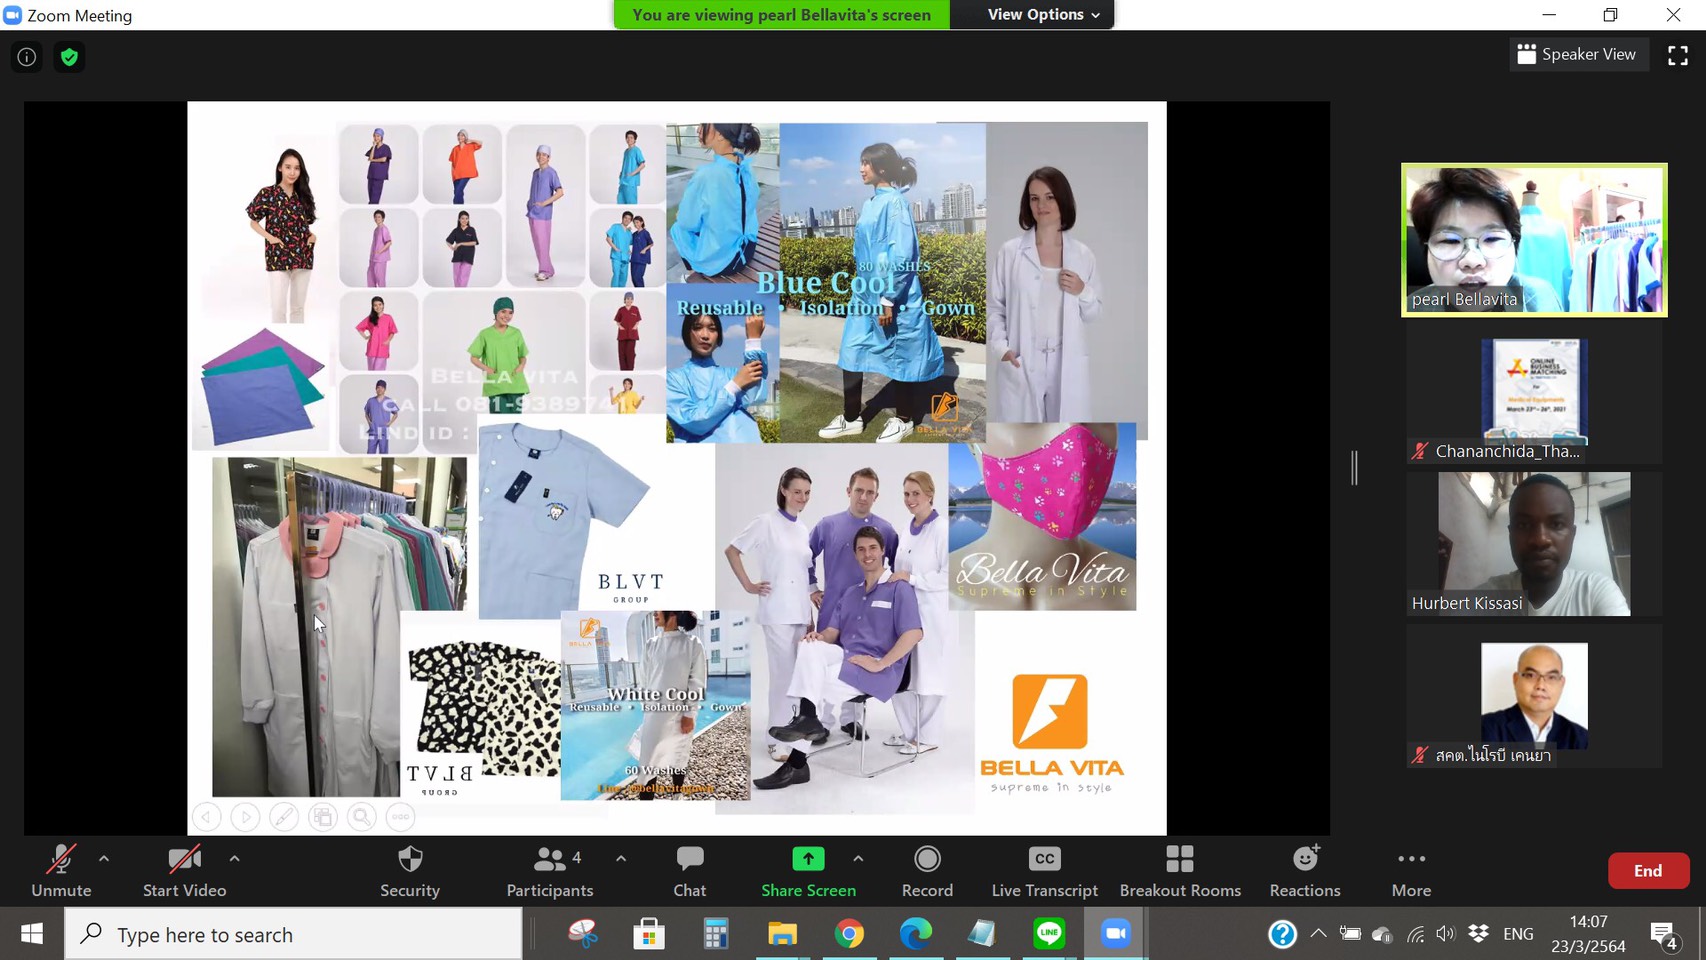Open the Chat panel

click(x=689, y=870)
